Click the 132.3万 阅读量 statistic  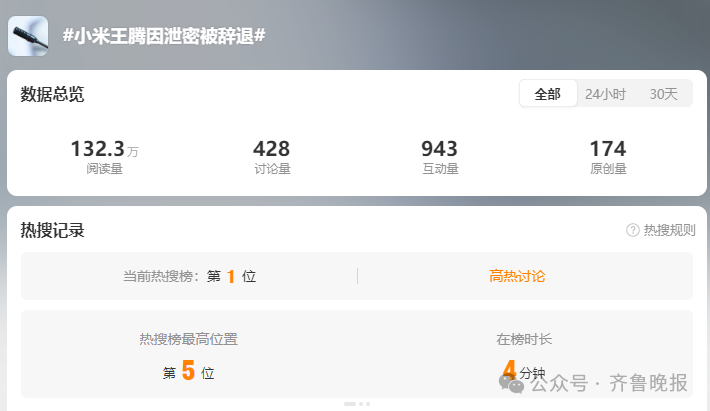tap(105, 156)
